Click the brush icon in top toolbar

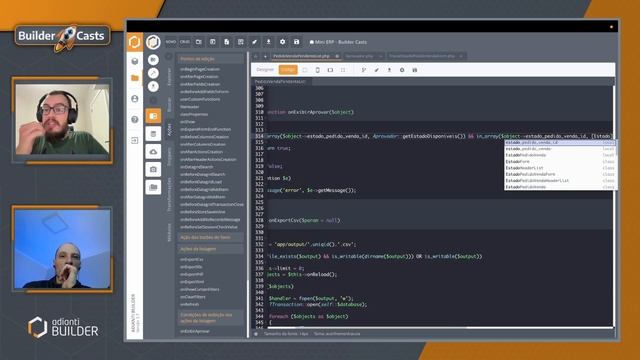click(254, 42)
